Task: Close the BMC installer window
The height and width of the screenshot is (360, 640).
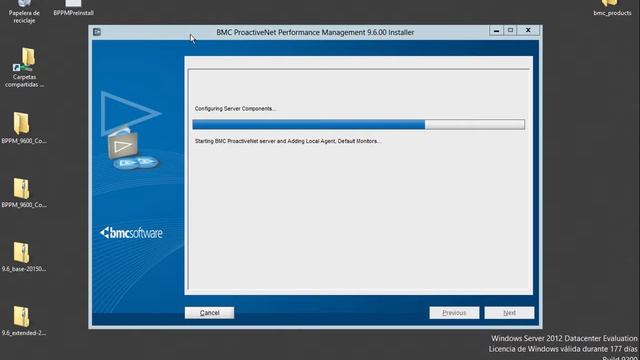Action: (528, 30)
